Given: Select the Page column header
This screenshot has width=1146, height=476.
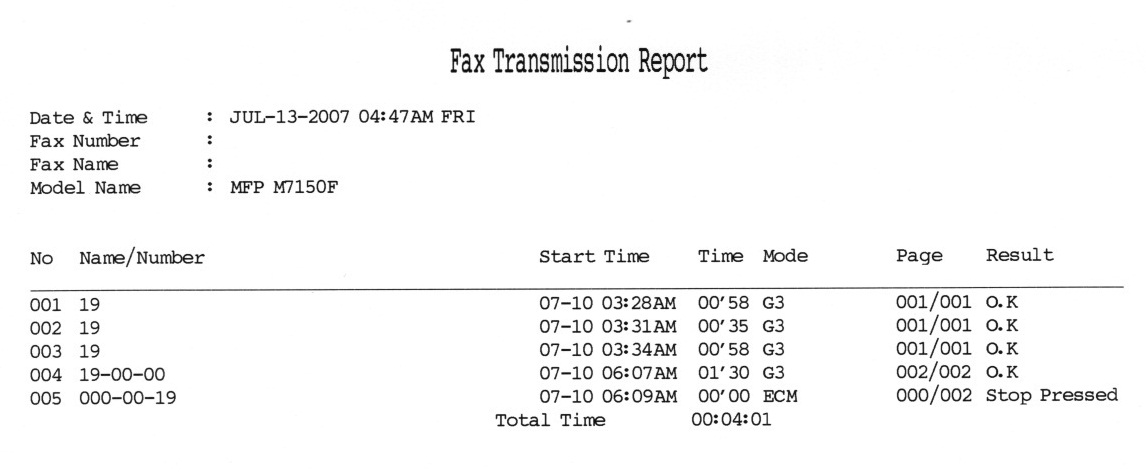Looking at the screenshot, I should (919, 257).
